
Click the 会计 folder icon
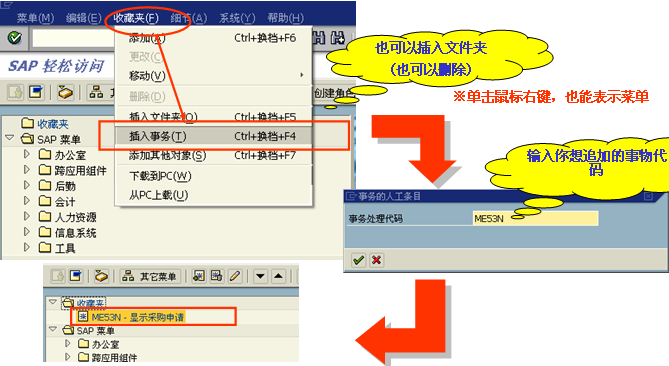(45, 200)
